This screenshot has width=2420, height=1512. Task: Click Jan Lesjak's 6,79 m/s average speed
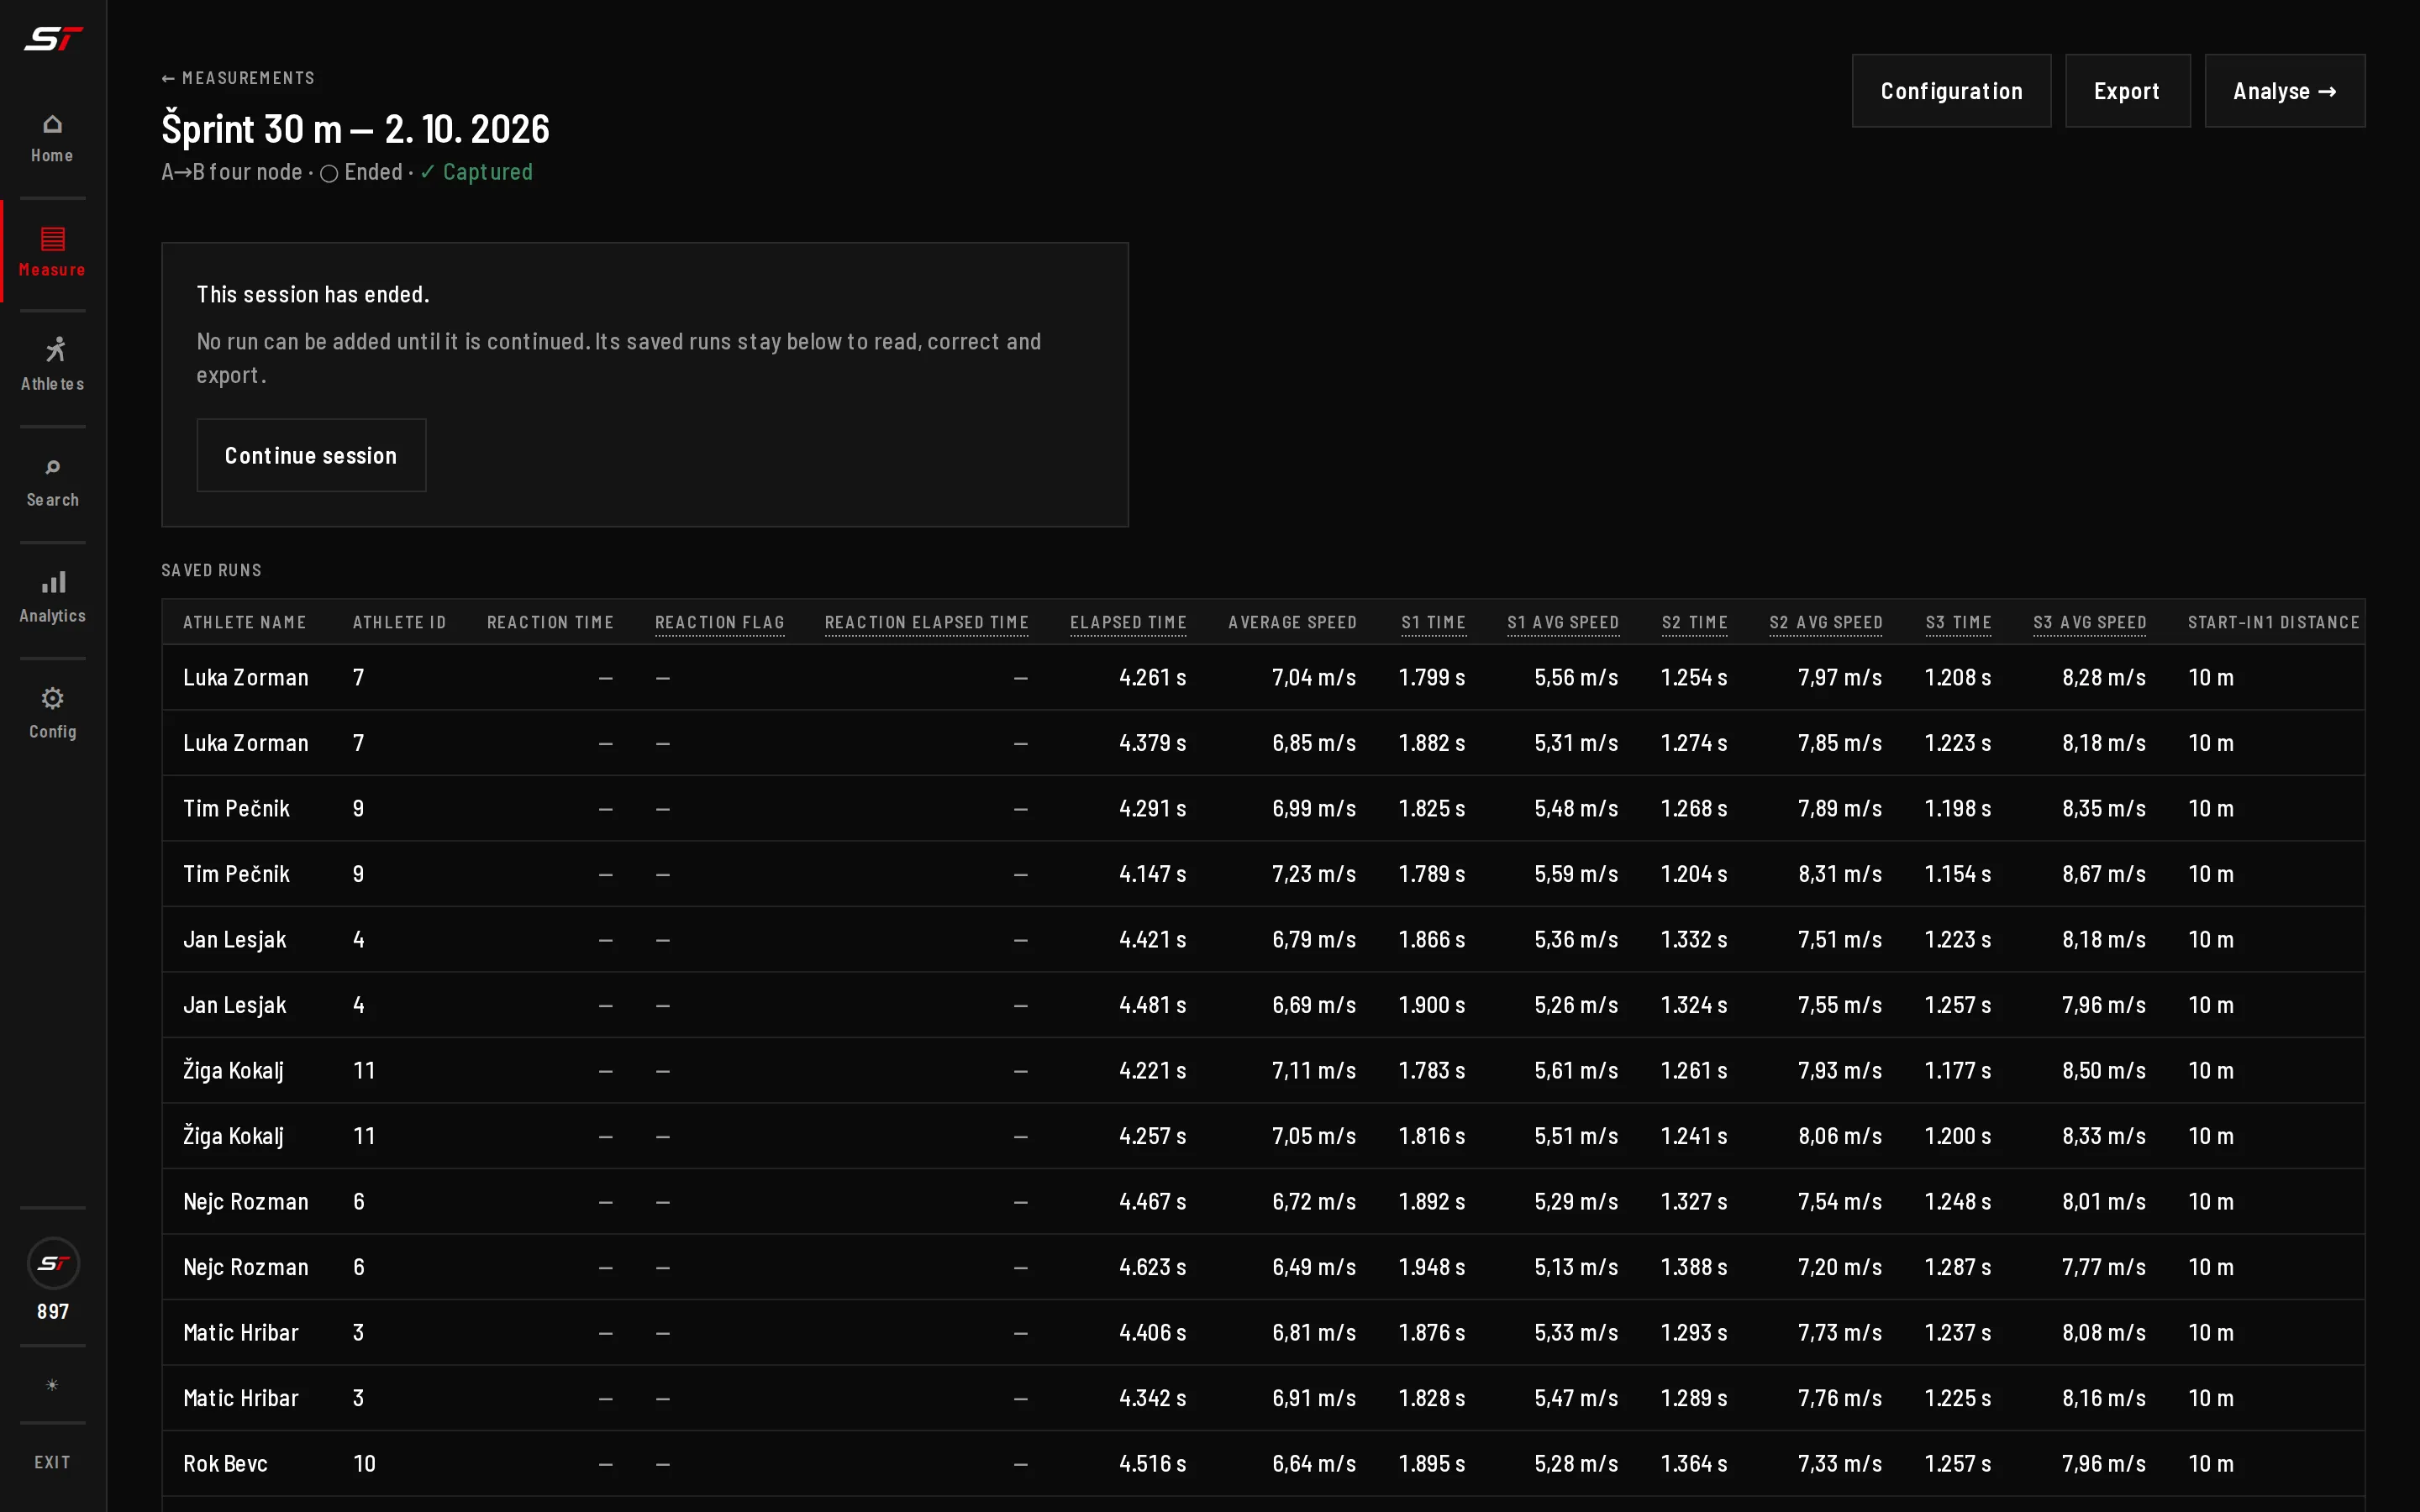point(1314,940)
